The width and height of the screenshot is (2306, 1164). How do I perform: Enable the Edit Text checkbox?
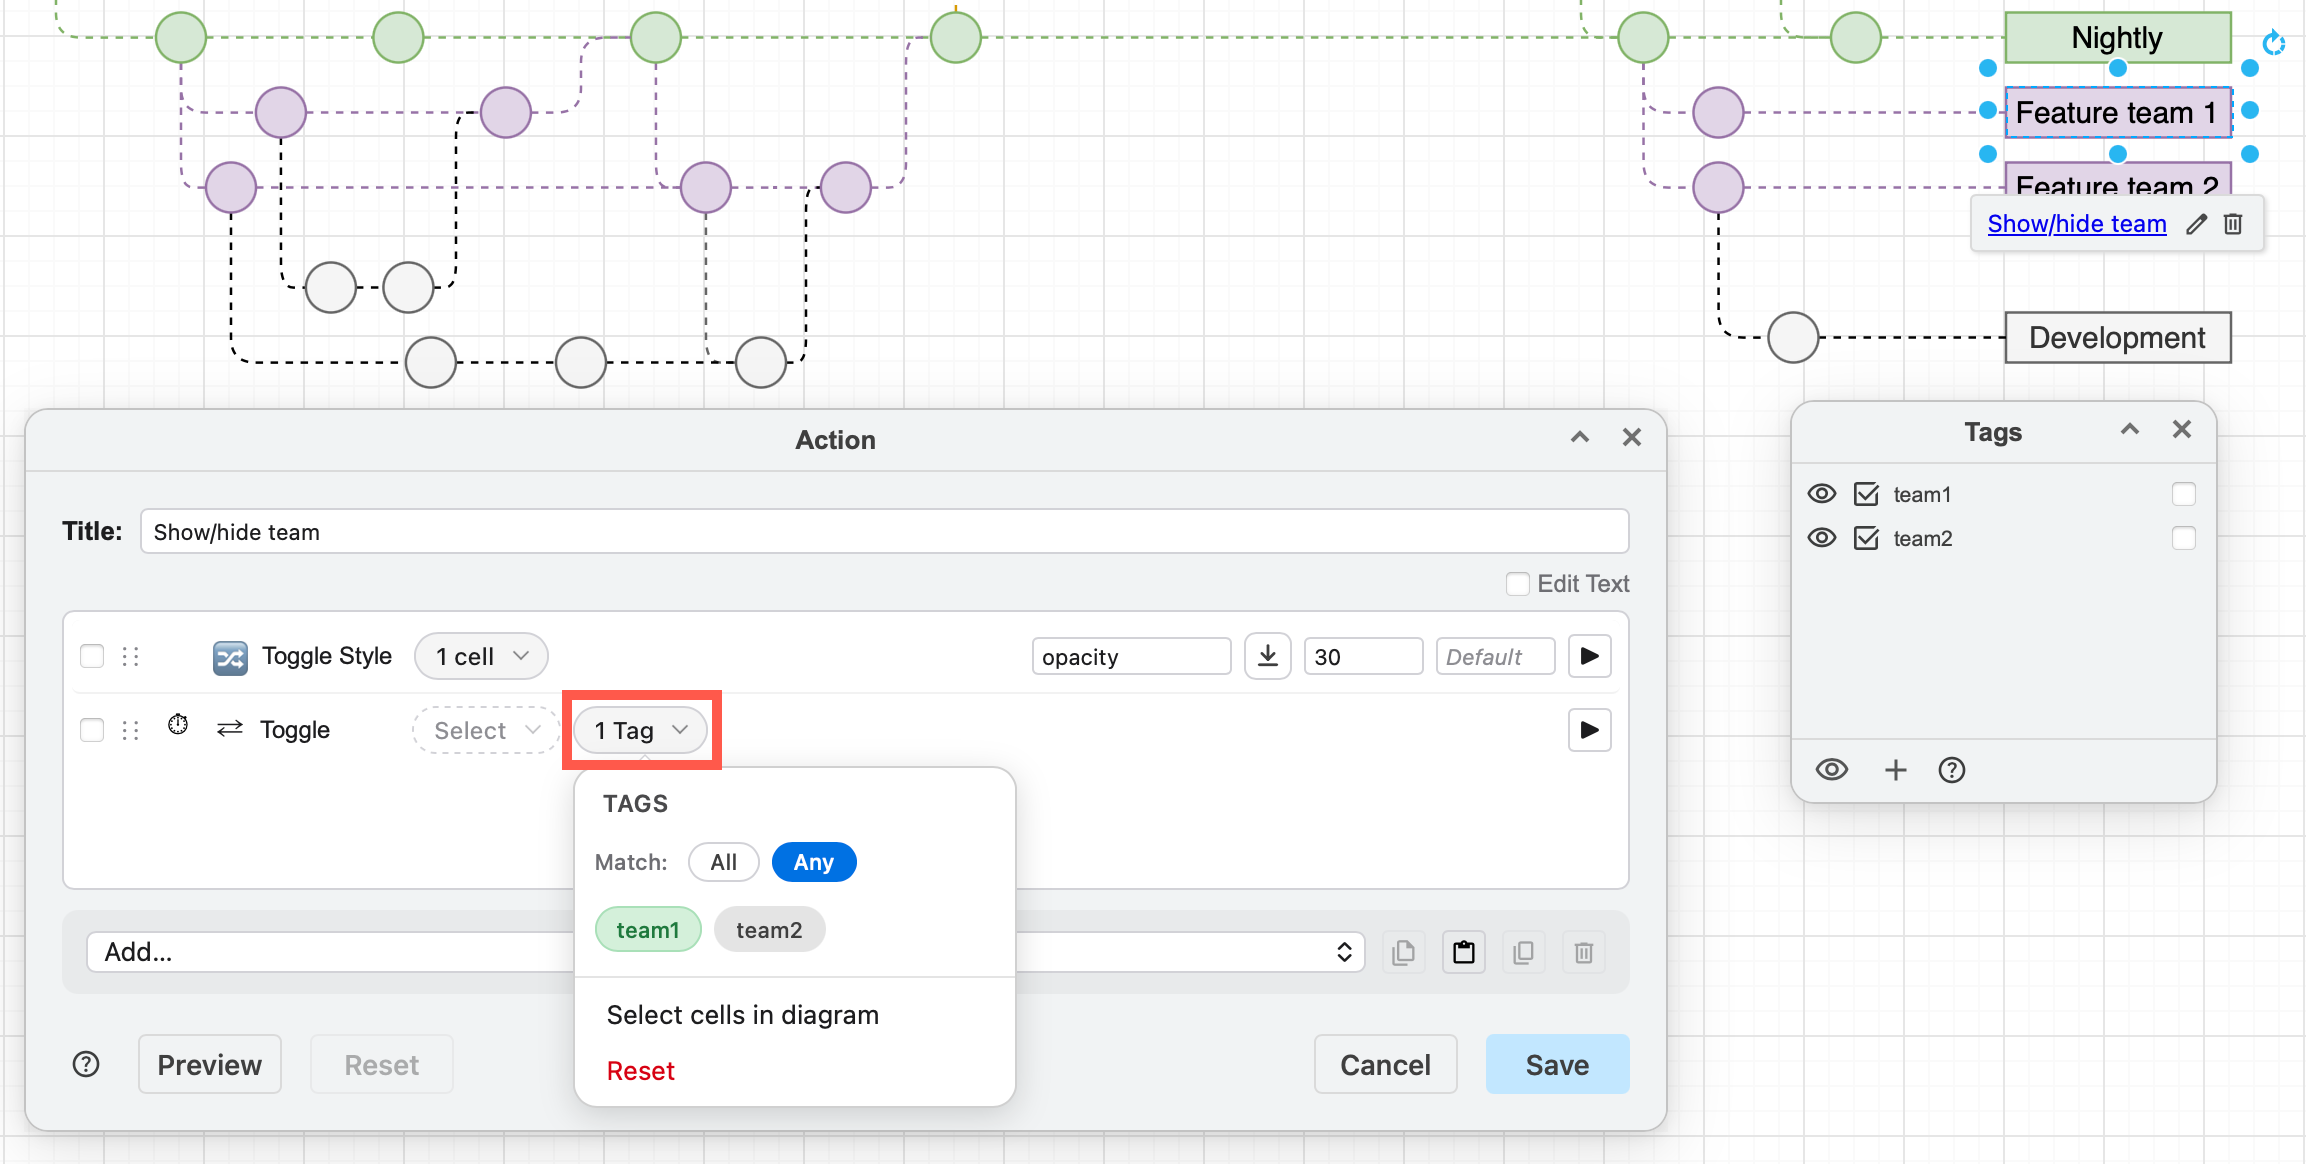point(1518,584)
